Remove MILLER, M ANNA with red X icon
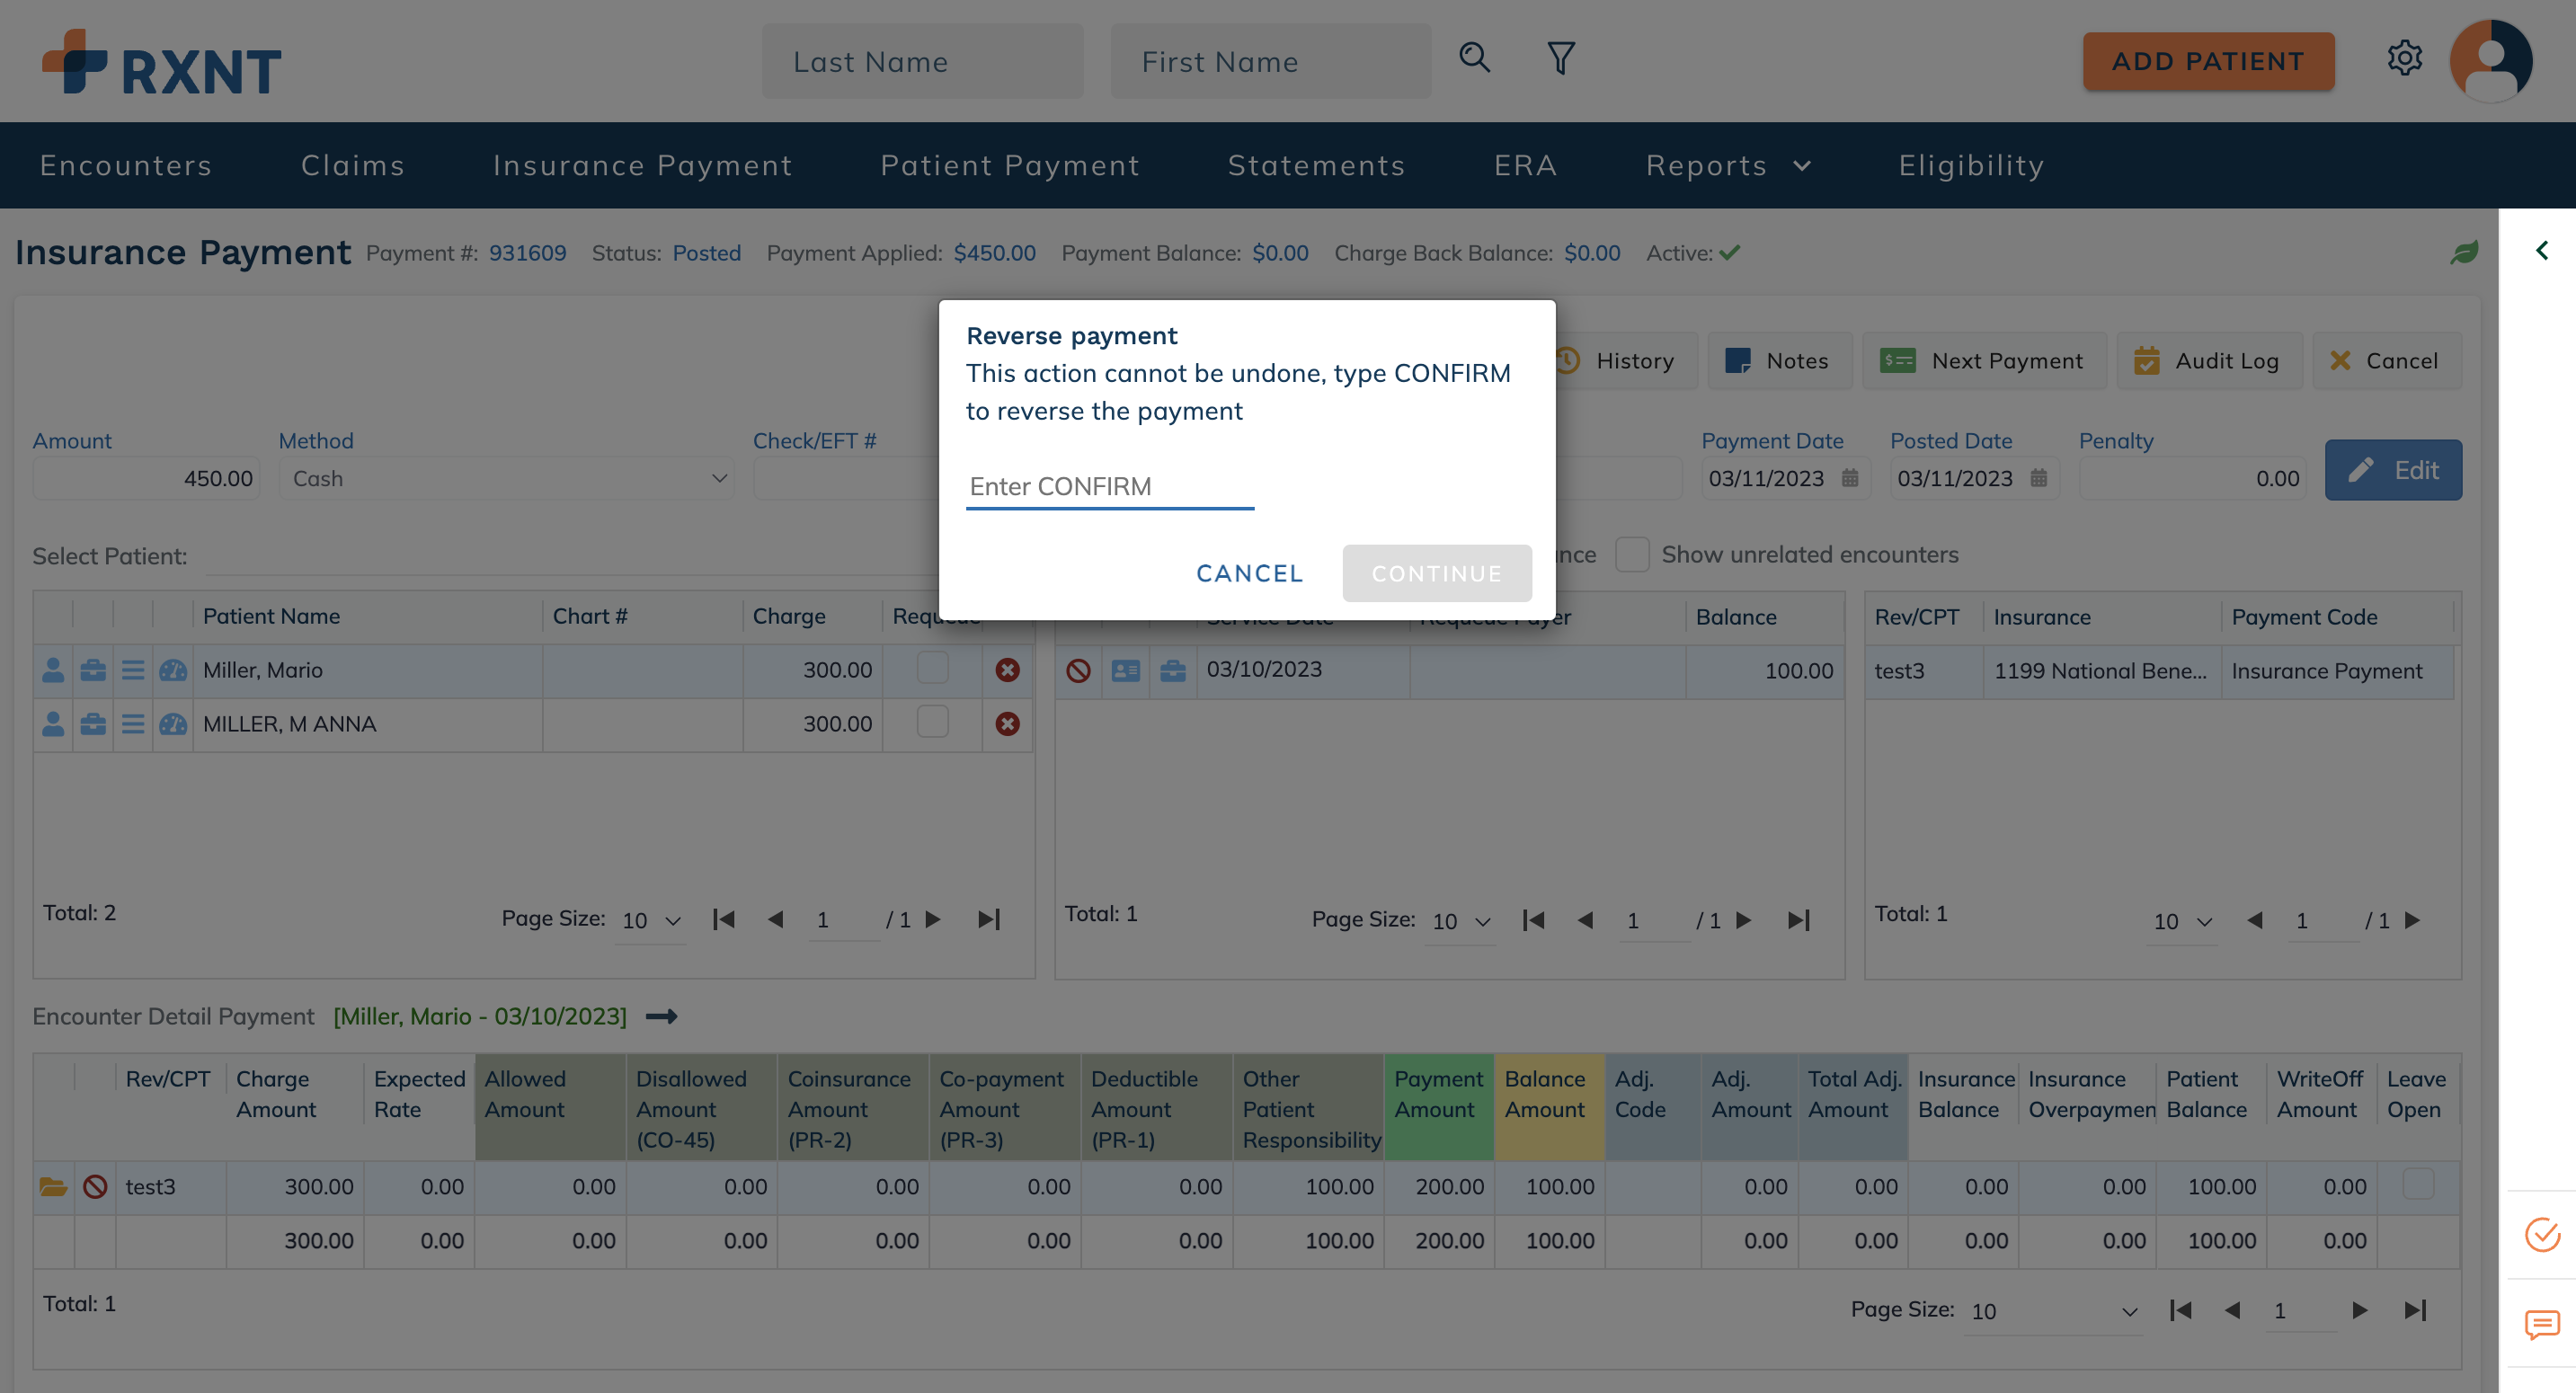 coord(1007,724)
